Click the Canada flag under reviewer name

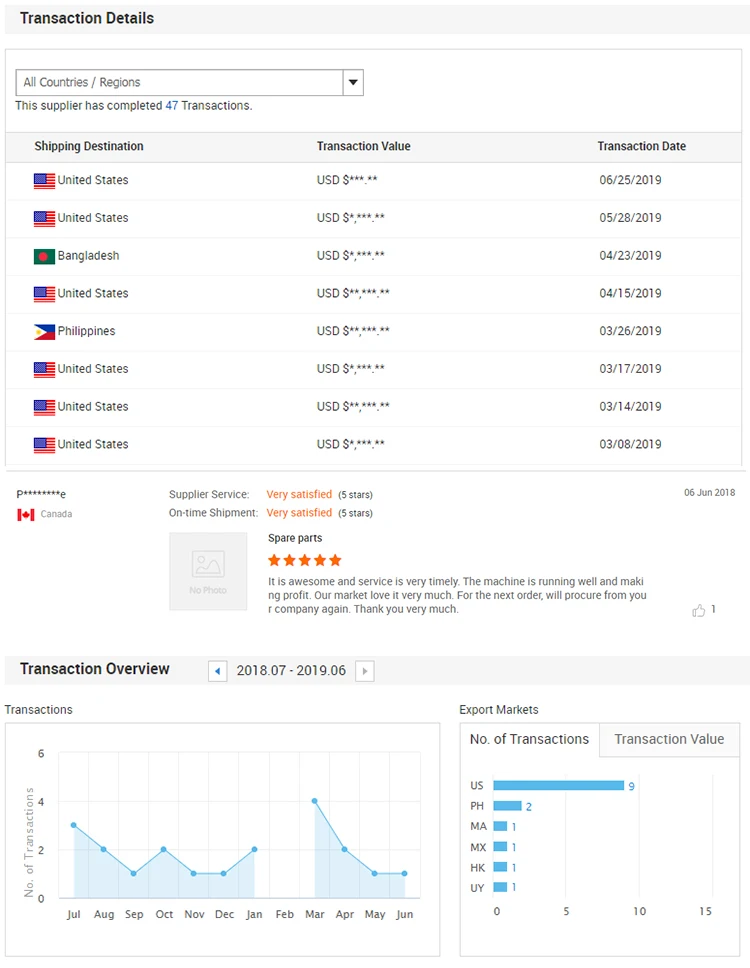[x=26, y=515]
